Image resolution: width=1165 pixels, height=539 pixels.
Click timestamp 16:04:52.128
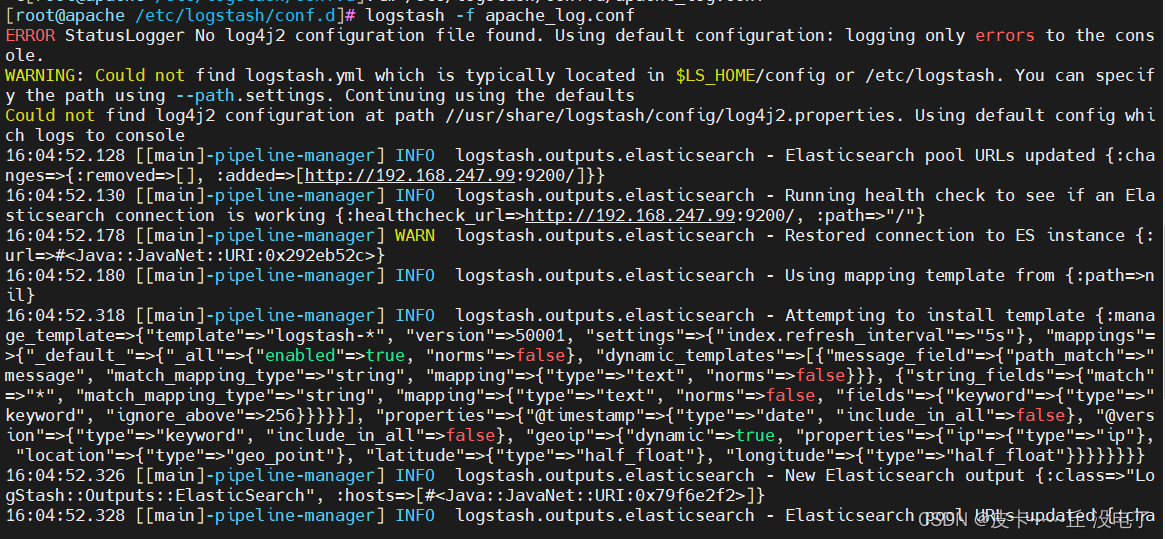click(65, 155)
